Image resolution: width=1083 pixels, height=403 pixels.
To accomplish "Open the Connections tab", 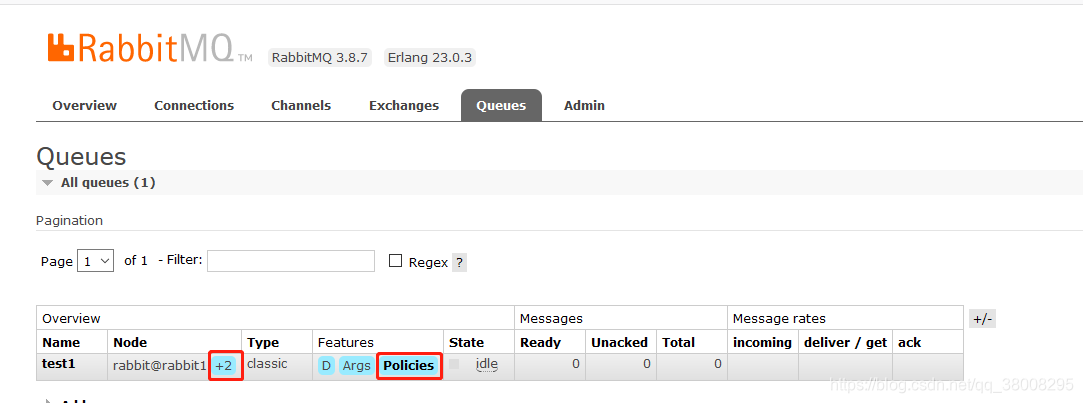I will [194, 106].
